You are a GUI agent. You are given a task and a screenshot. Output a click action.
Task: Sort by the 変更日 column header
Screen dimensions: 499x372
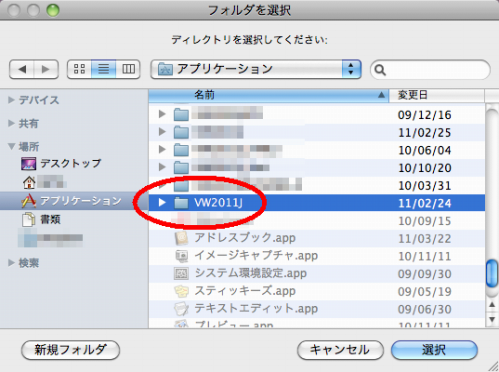(437, 95)
